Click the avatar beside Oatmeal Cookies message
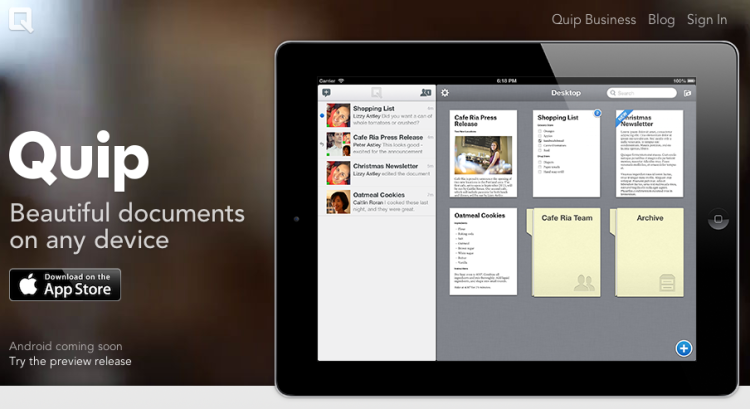Viewport: 750px width, 409px height. tap(338, 202)
